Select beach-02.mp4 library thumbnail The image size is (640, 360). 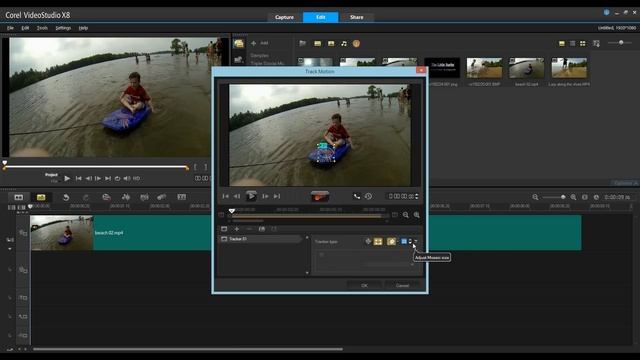click(526, 68)
